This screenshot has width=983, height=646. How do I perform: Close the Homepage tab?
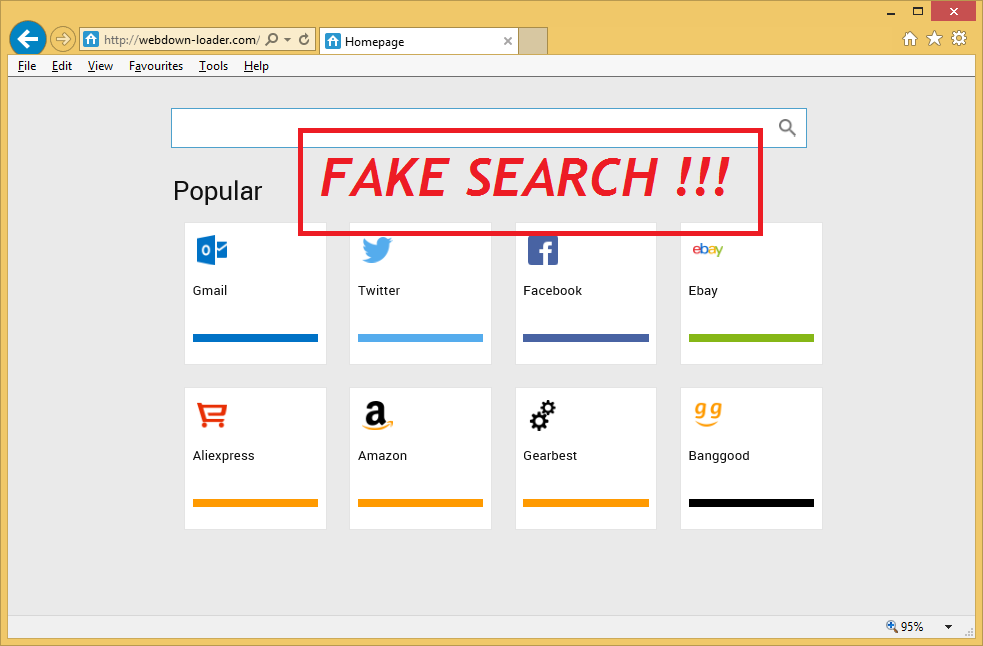pos(508,41)
